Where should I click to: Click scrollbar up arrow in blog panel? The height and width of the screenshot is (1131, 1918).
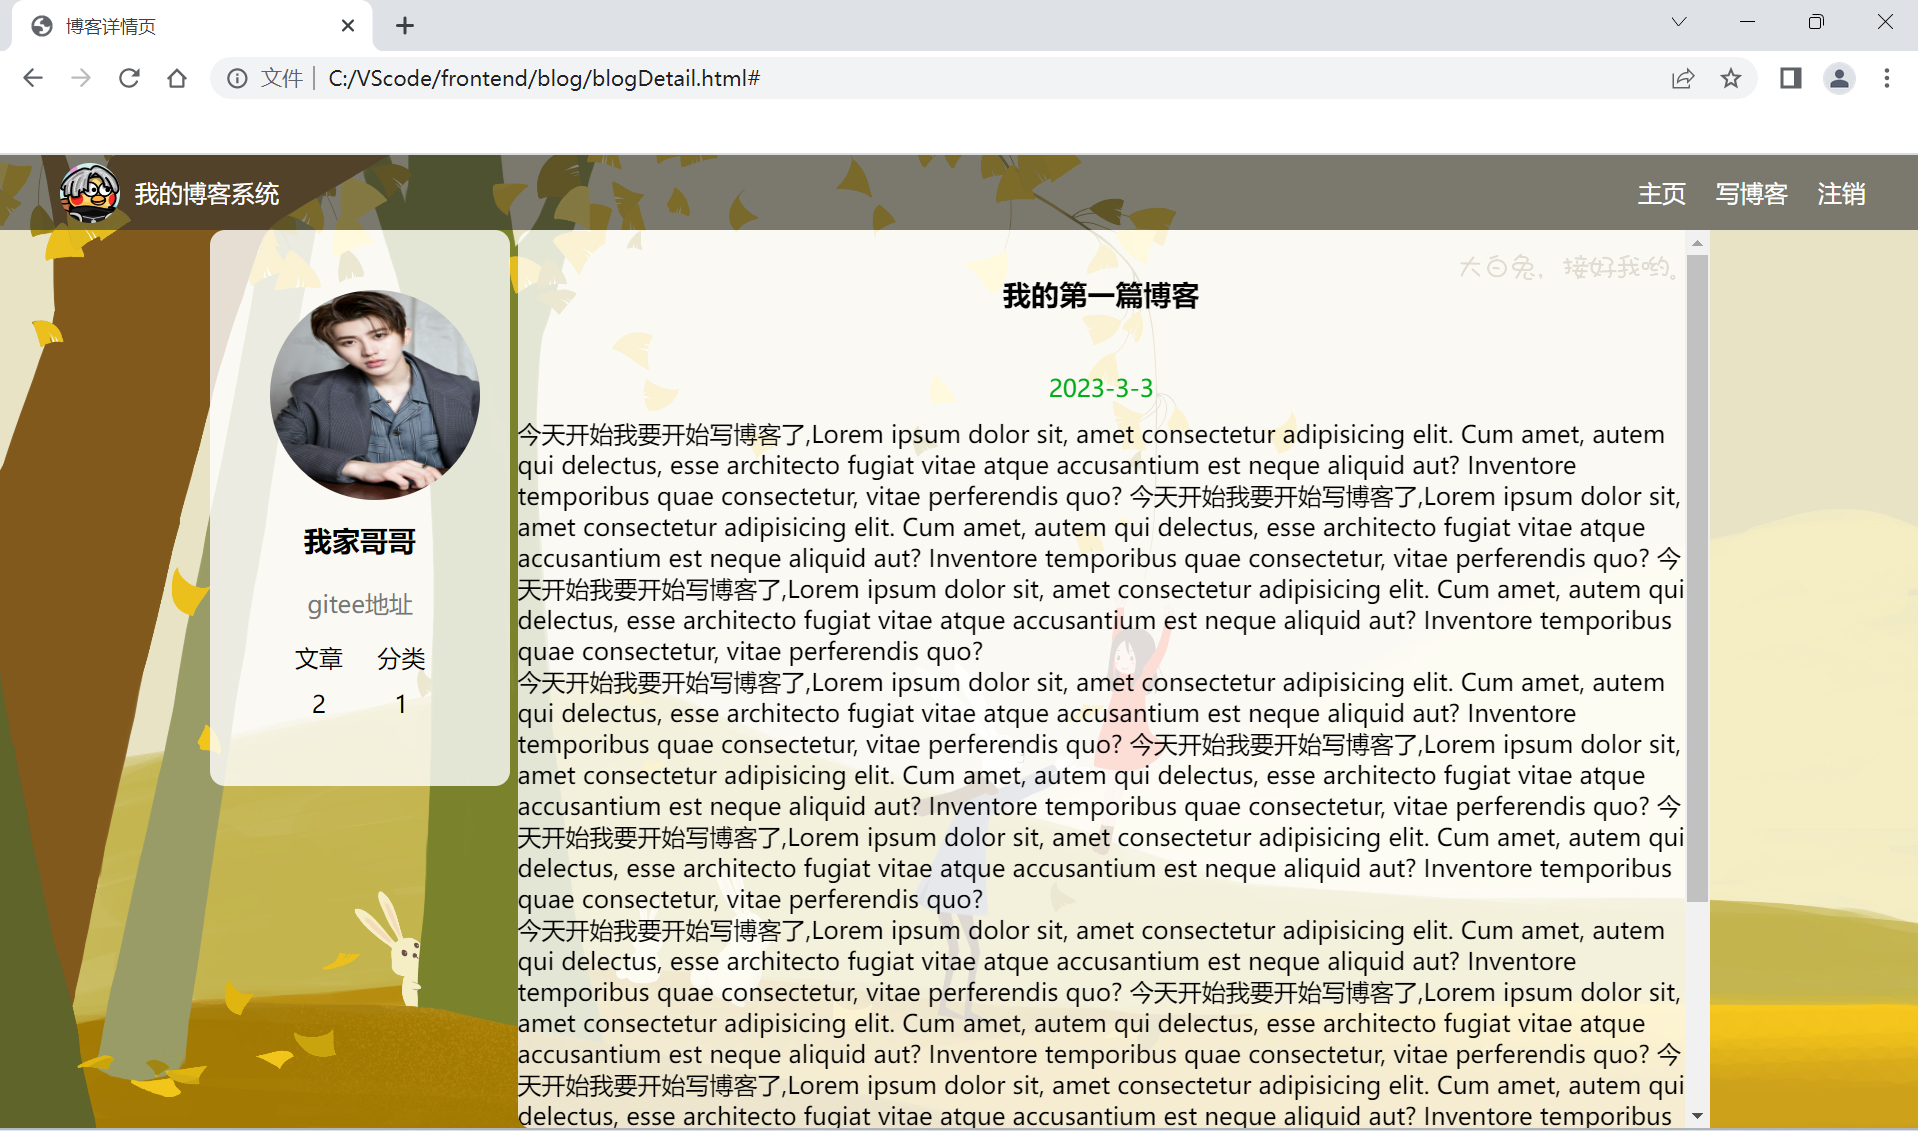1697,243
